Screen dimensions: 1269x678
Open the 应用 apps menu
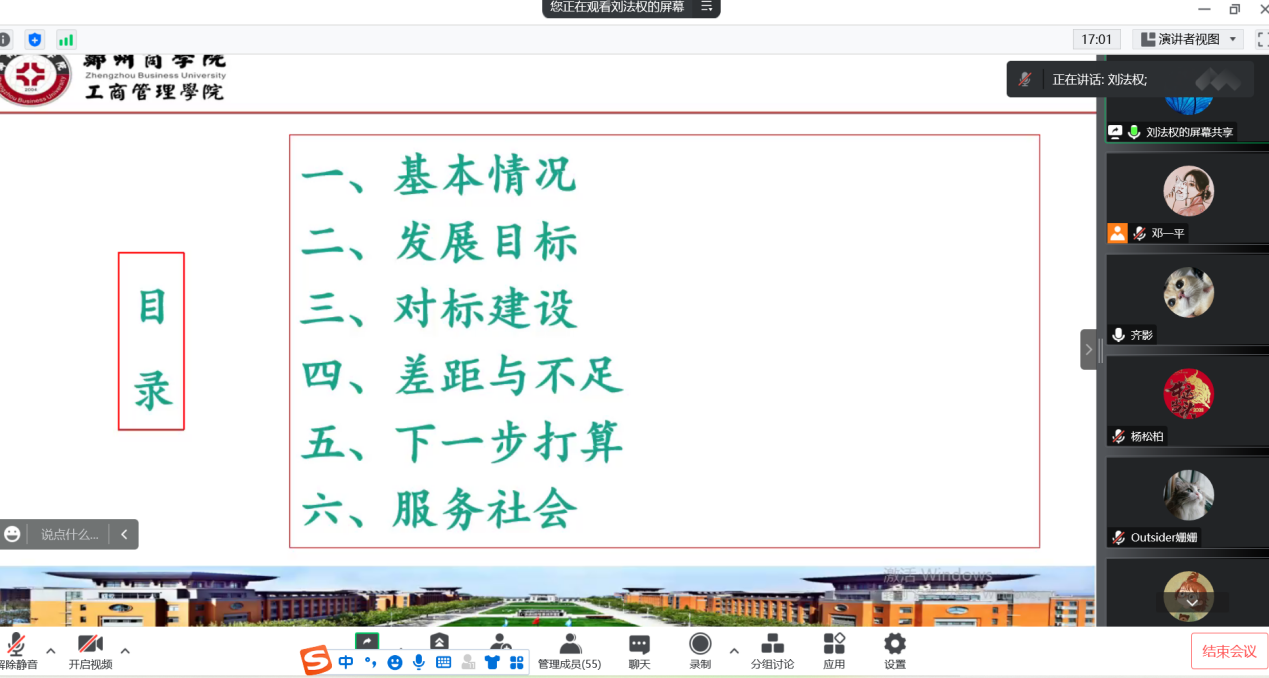(x=834, y=651)
